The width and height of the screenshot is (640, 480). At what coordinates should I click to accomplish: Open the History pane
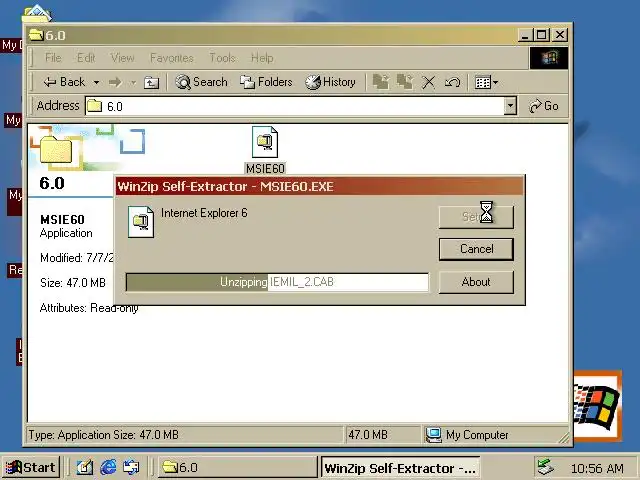point(330,82)
